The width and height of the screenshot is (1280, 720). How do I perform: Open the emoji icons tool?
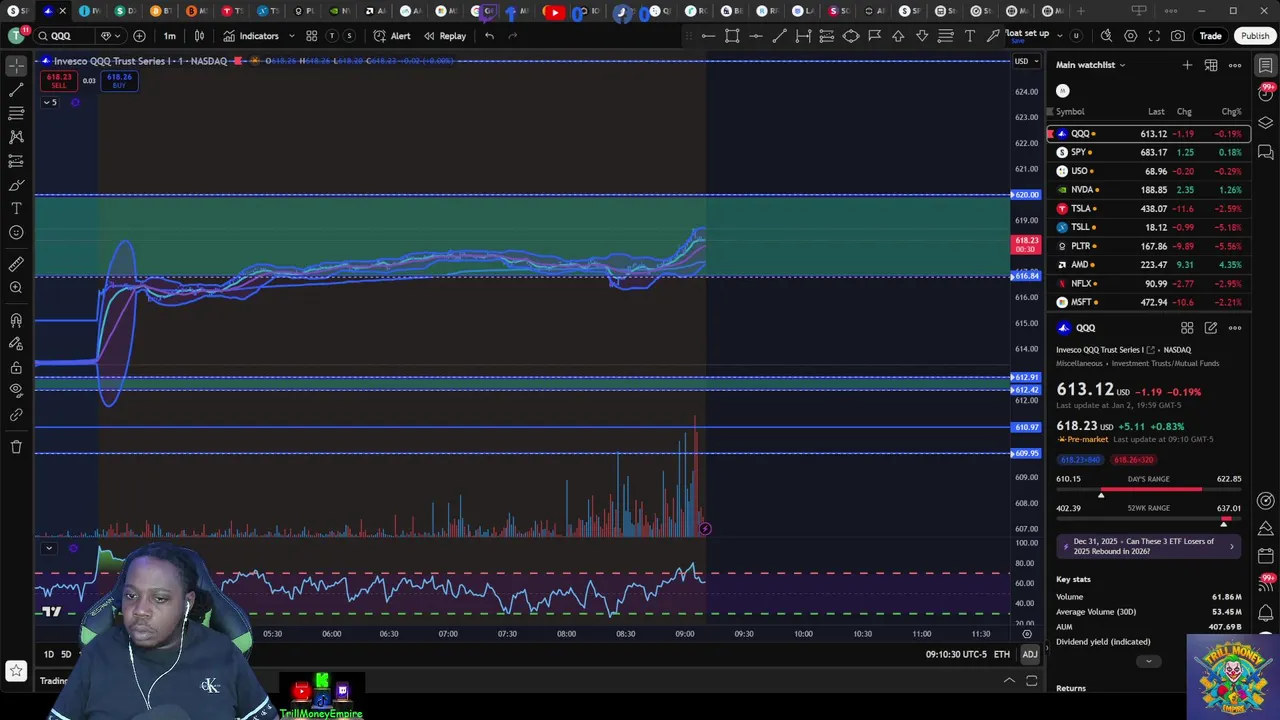pos(16,232)
